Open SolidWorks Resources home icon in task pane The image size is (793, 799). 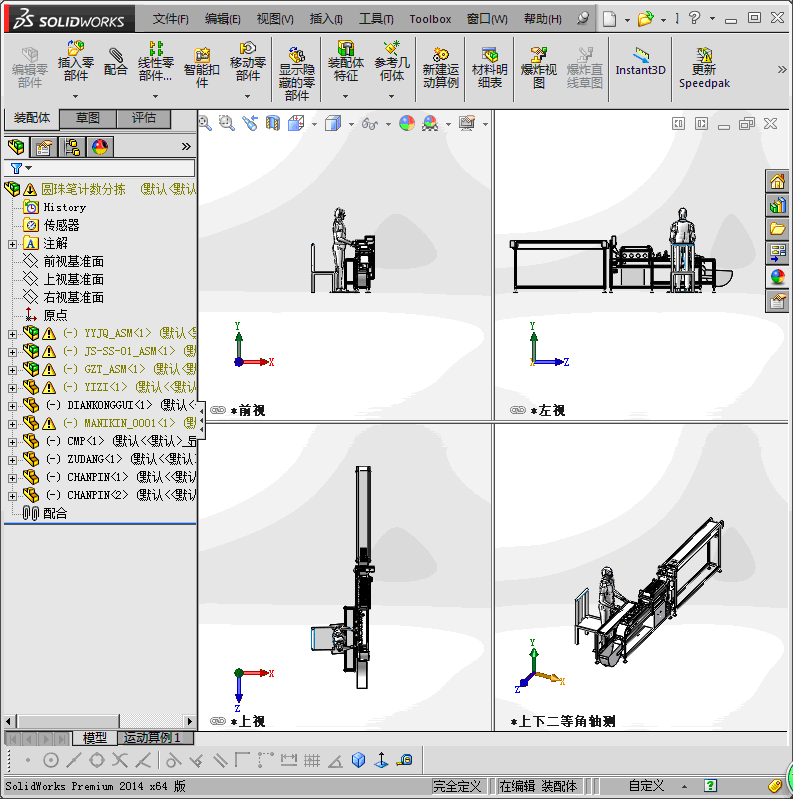tap(777, 181)
